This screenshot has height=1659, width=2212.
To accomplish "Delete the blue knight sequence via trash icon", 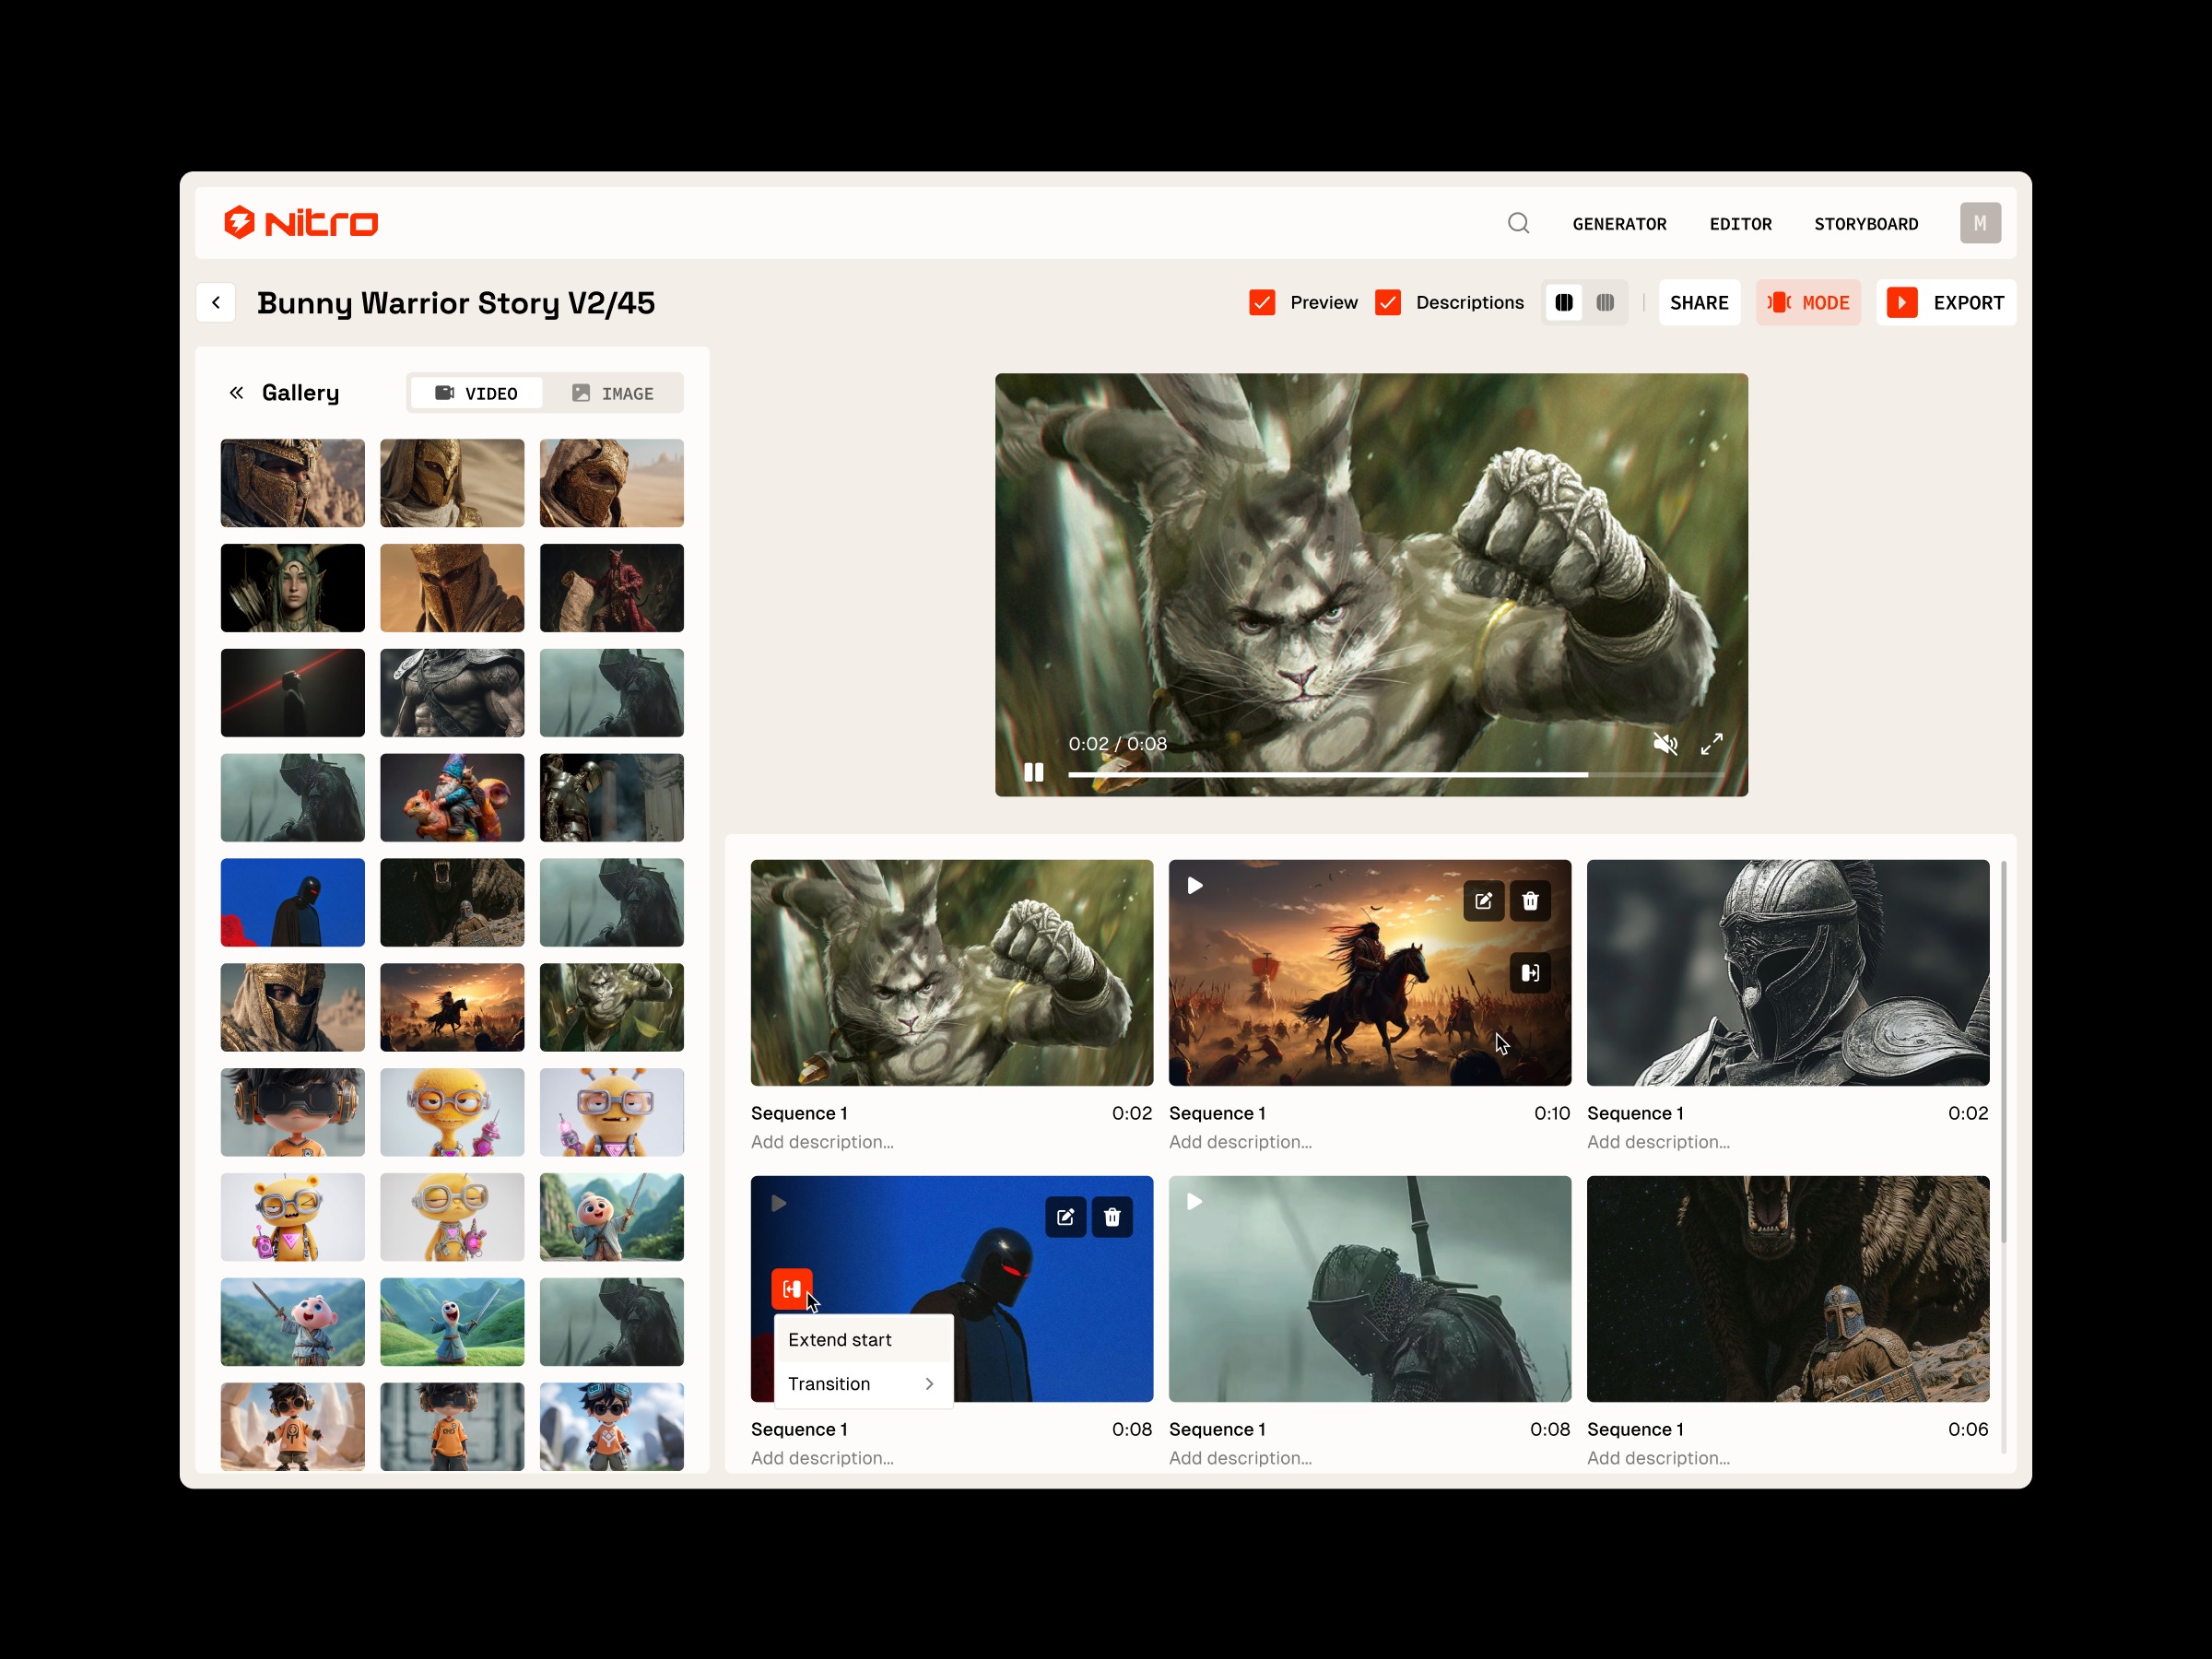I will coord(1112,1217).
